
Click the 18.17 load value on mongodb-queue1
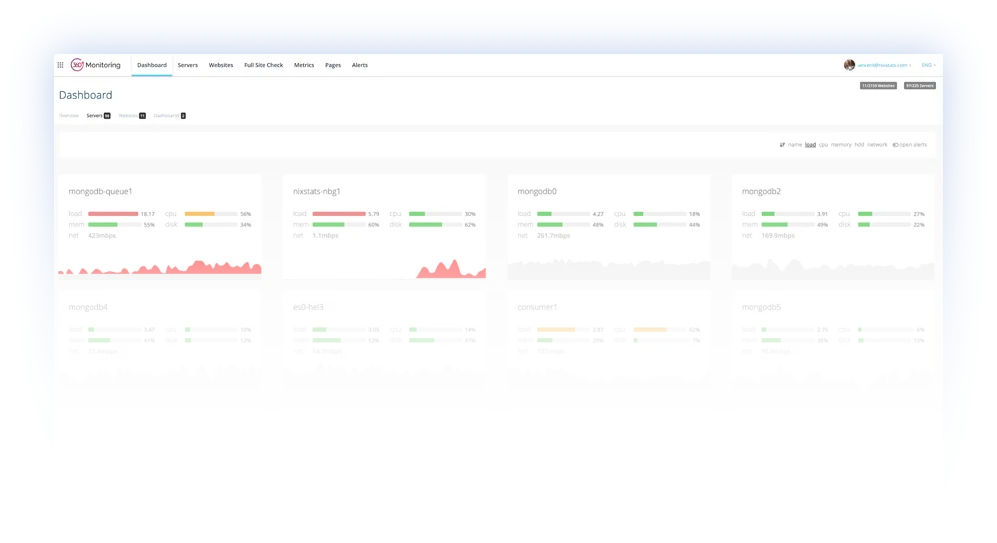[x=148, y=214]
